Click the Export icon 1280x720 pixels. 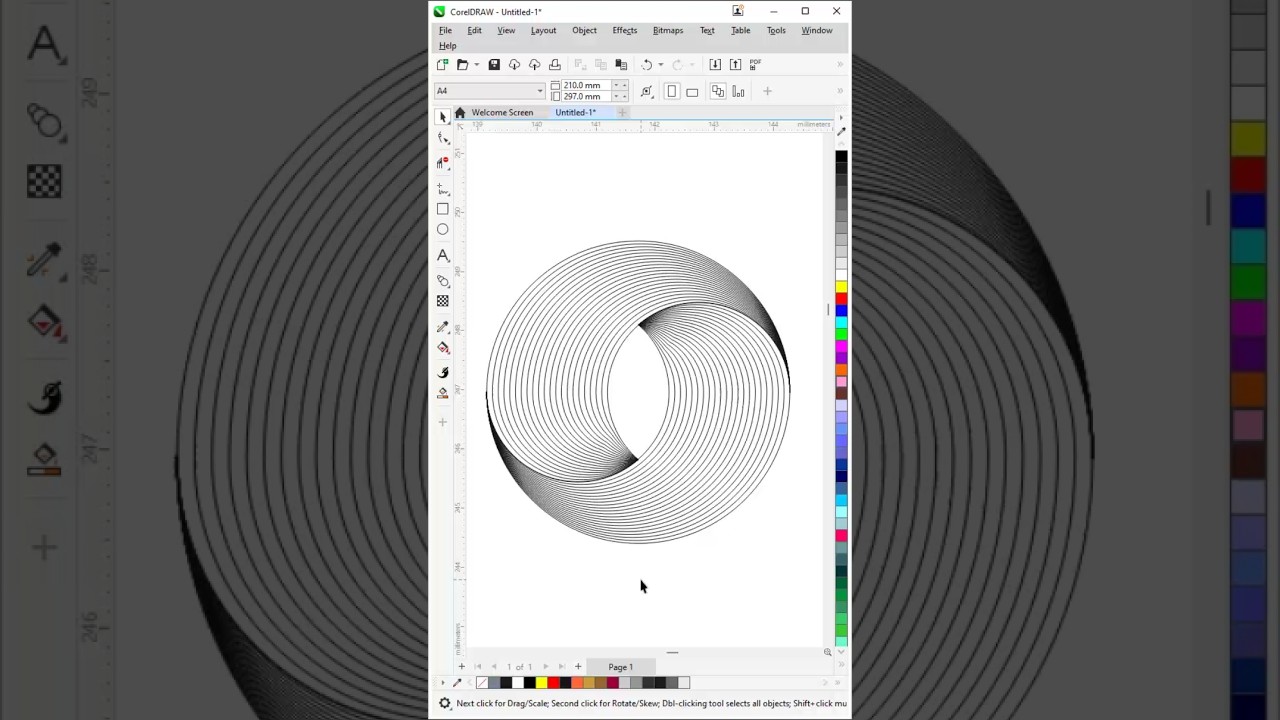(736, 65)
